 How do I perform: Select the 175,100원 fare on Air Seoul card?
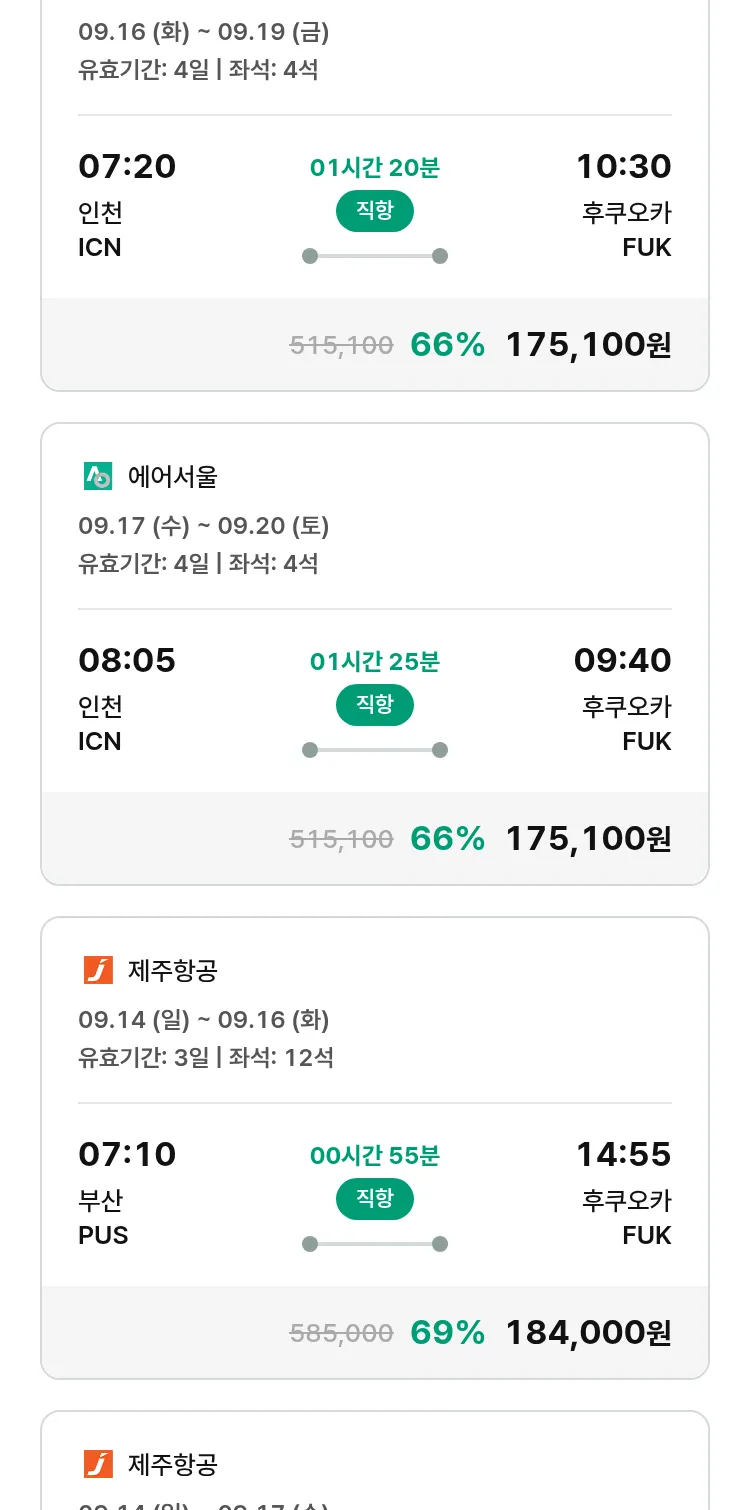(x=588, y=839)
